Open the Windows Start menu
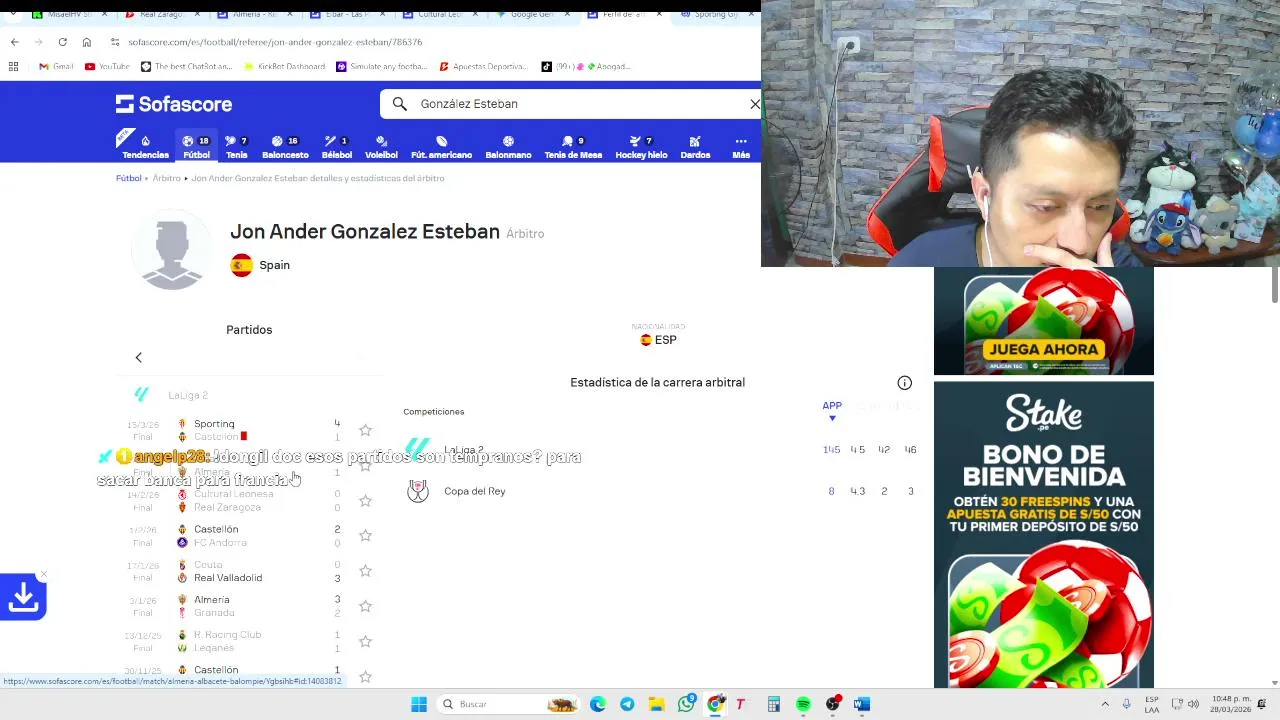Image resolution: width=1280 pixels, height=720 pixels. point(419,704)
